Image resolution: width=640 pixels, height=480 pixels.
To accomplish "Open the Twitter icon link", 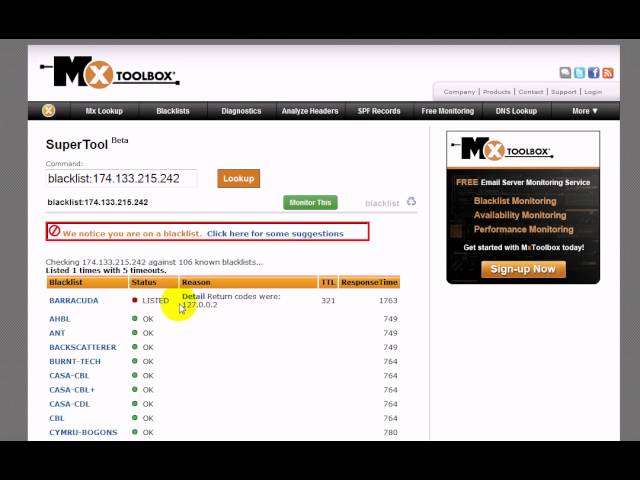I will click(579, 73).
